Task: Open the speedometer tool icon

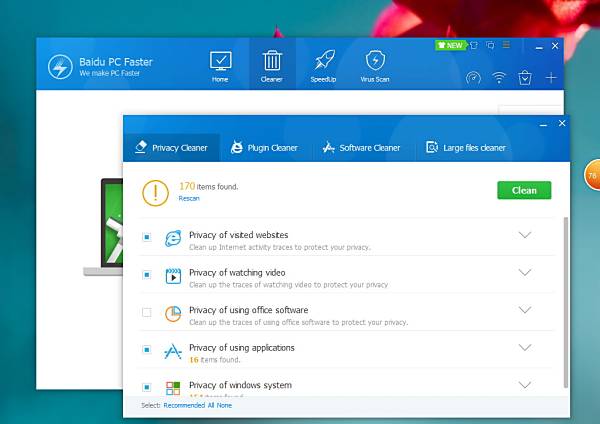Action: (473, 78)
